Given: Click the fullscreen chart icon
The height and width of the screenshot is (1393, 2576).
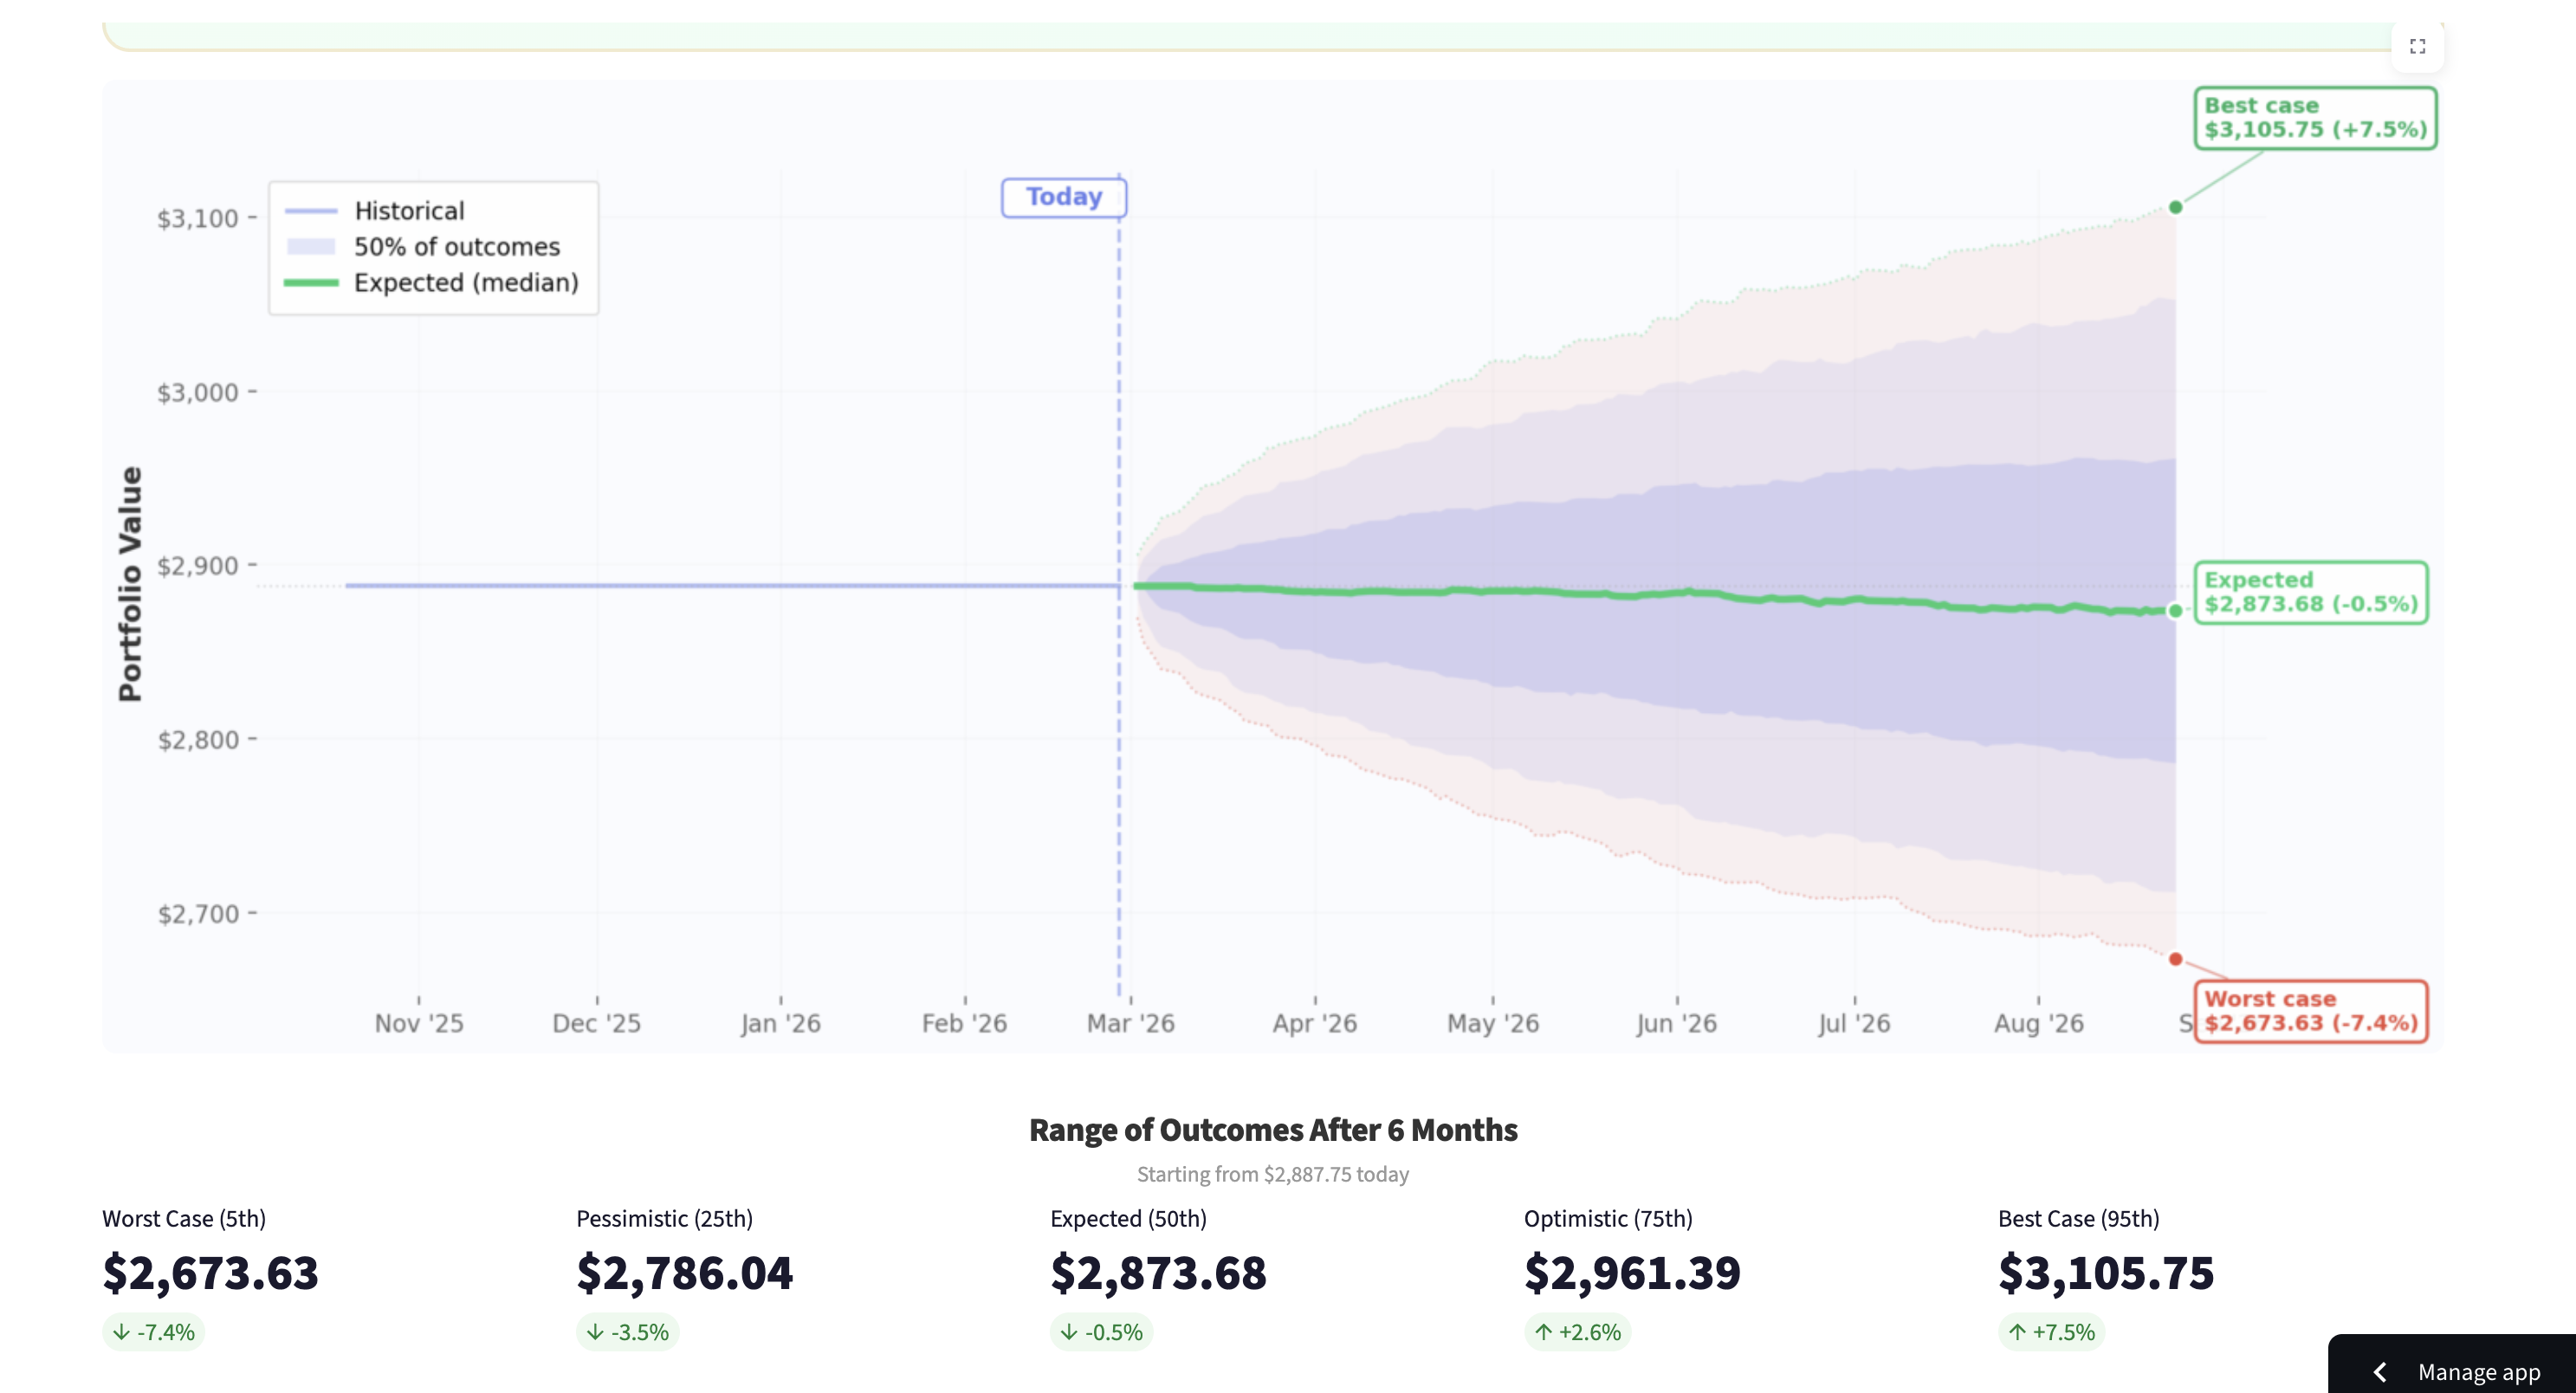Looking at the screenshot, I should click(2417, 46).
